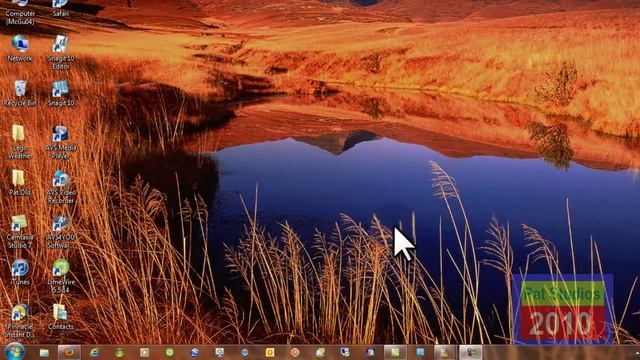Select the Snagit 10 Editor shortcut
Screen dimensions: 640x360
click(61, 52)
